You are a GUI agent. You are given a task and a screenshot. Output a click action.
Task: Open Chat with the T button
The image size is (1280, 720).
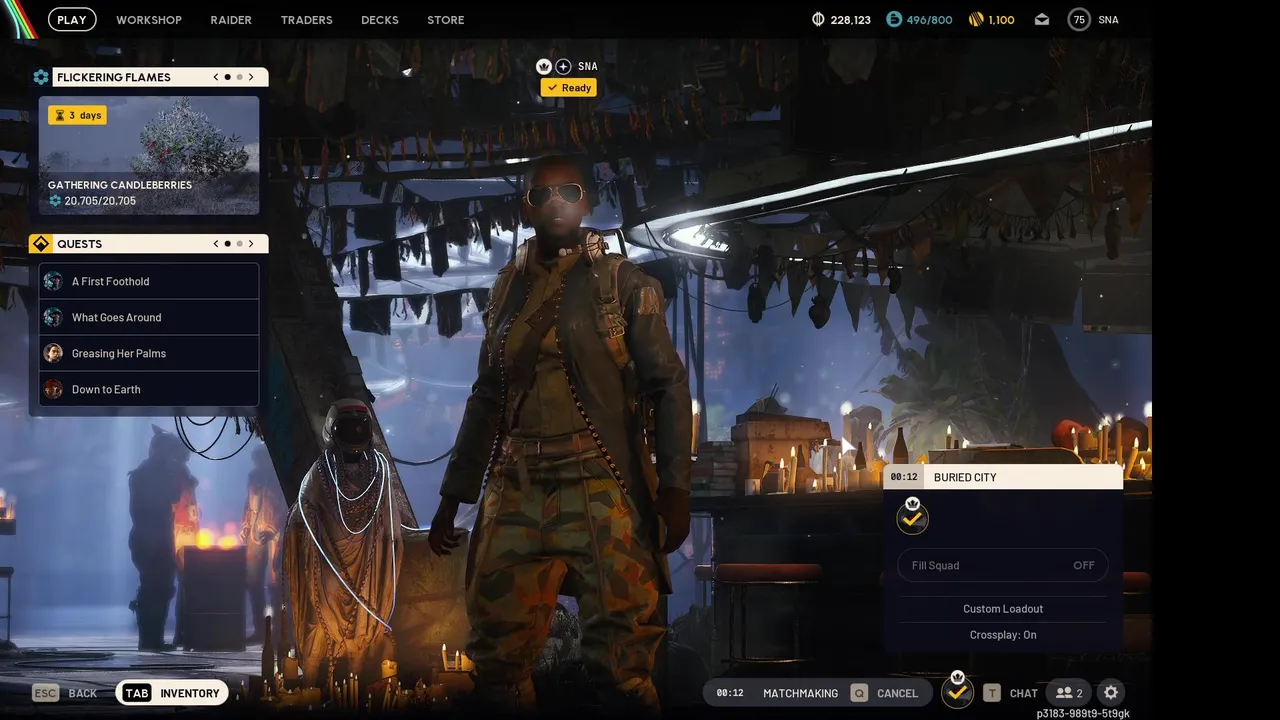1010,693
